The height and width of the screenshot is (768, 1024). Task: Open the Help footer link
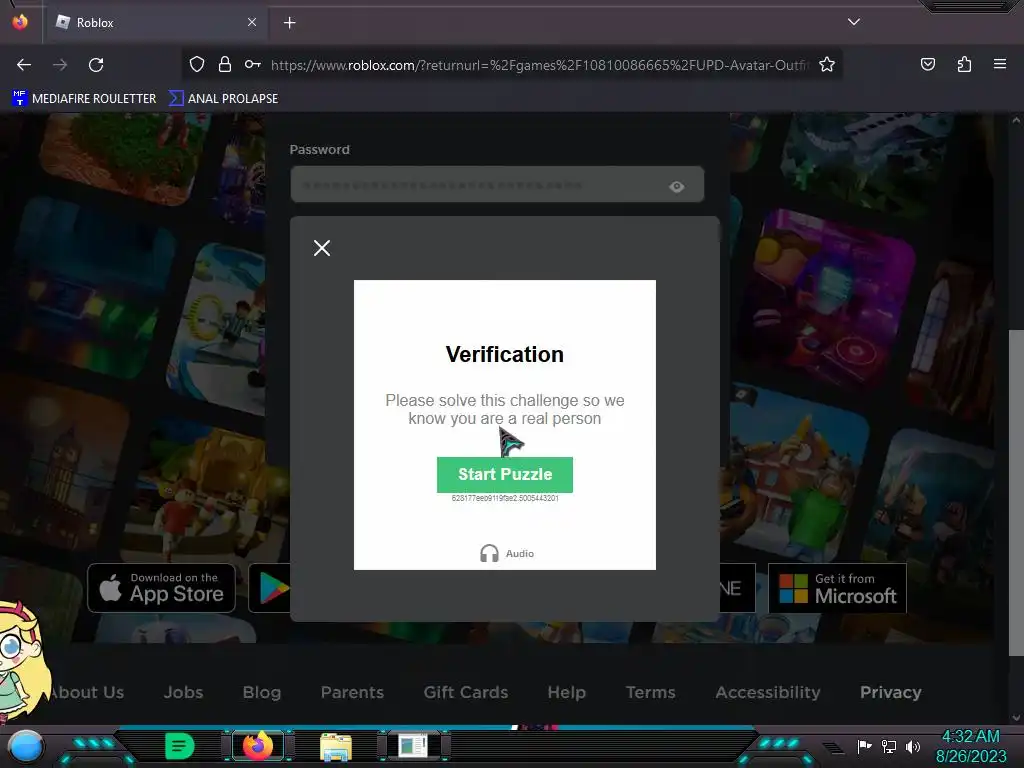click(x=567, y=692)
